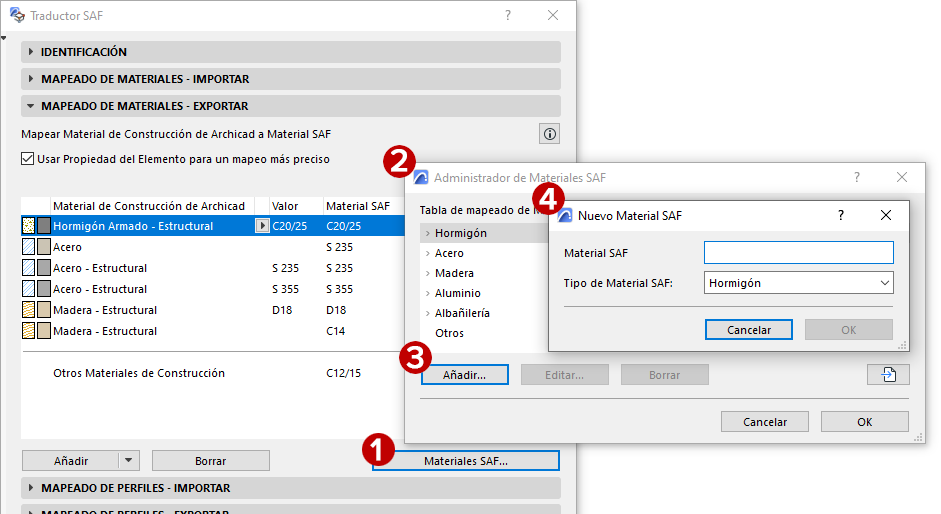Expand Acero tree node in material manager
This screenshot has width=941, height=514.
point(427,253)
